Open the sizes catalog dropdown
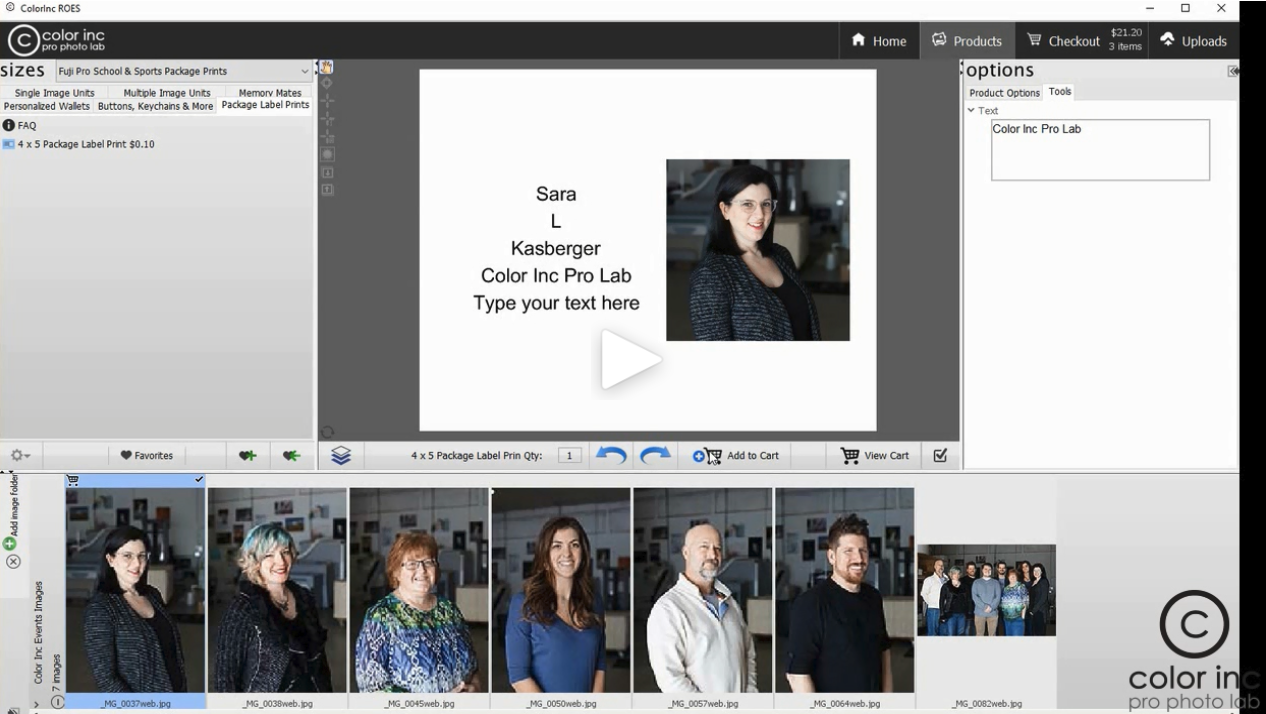 coord(182,71)
